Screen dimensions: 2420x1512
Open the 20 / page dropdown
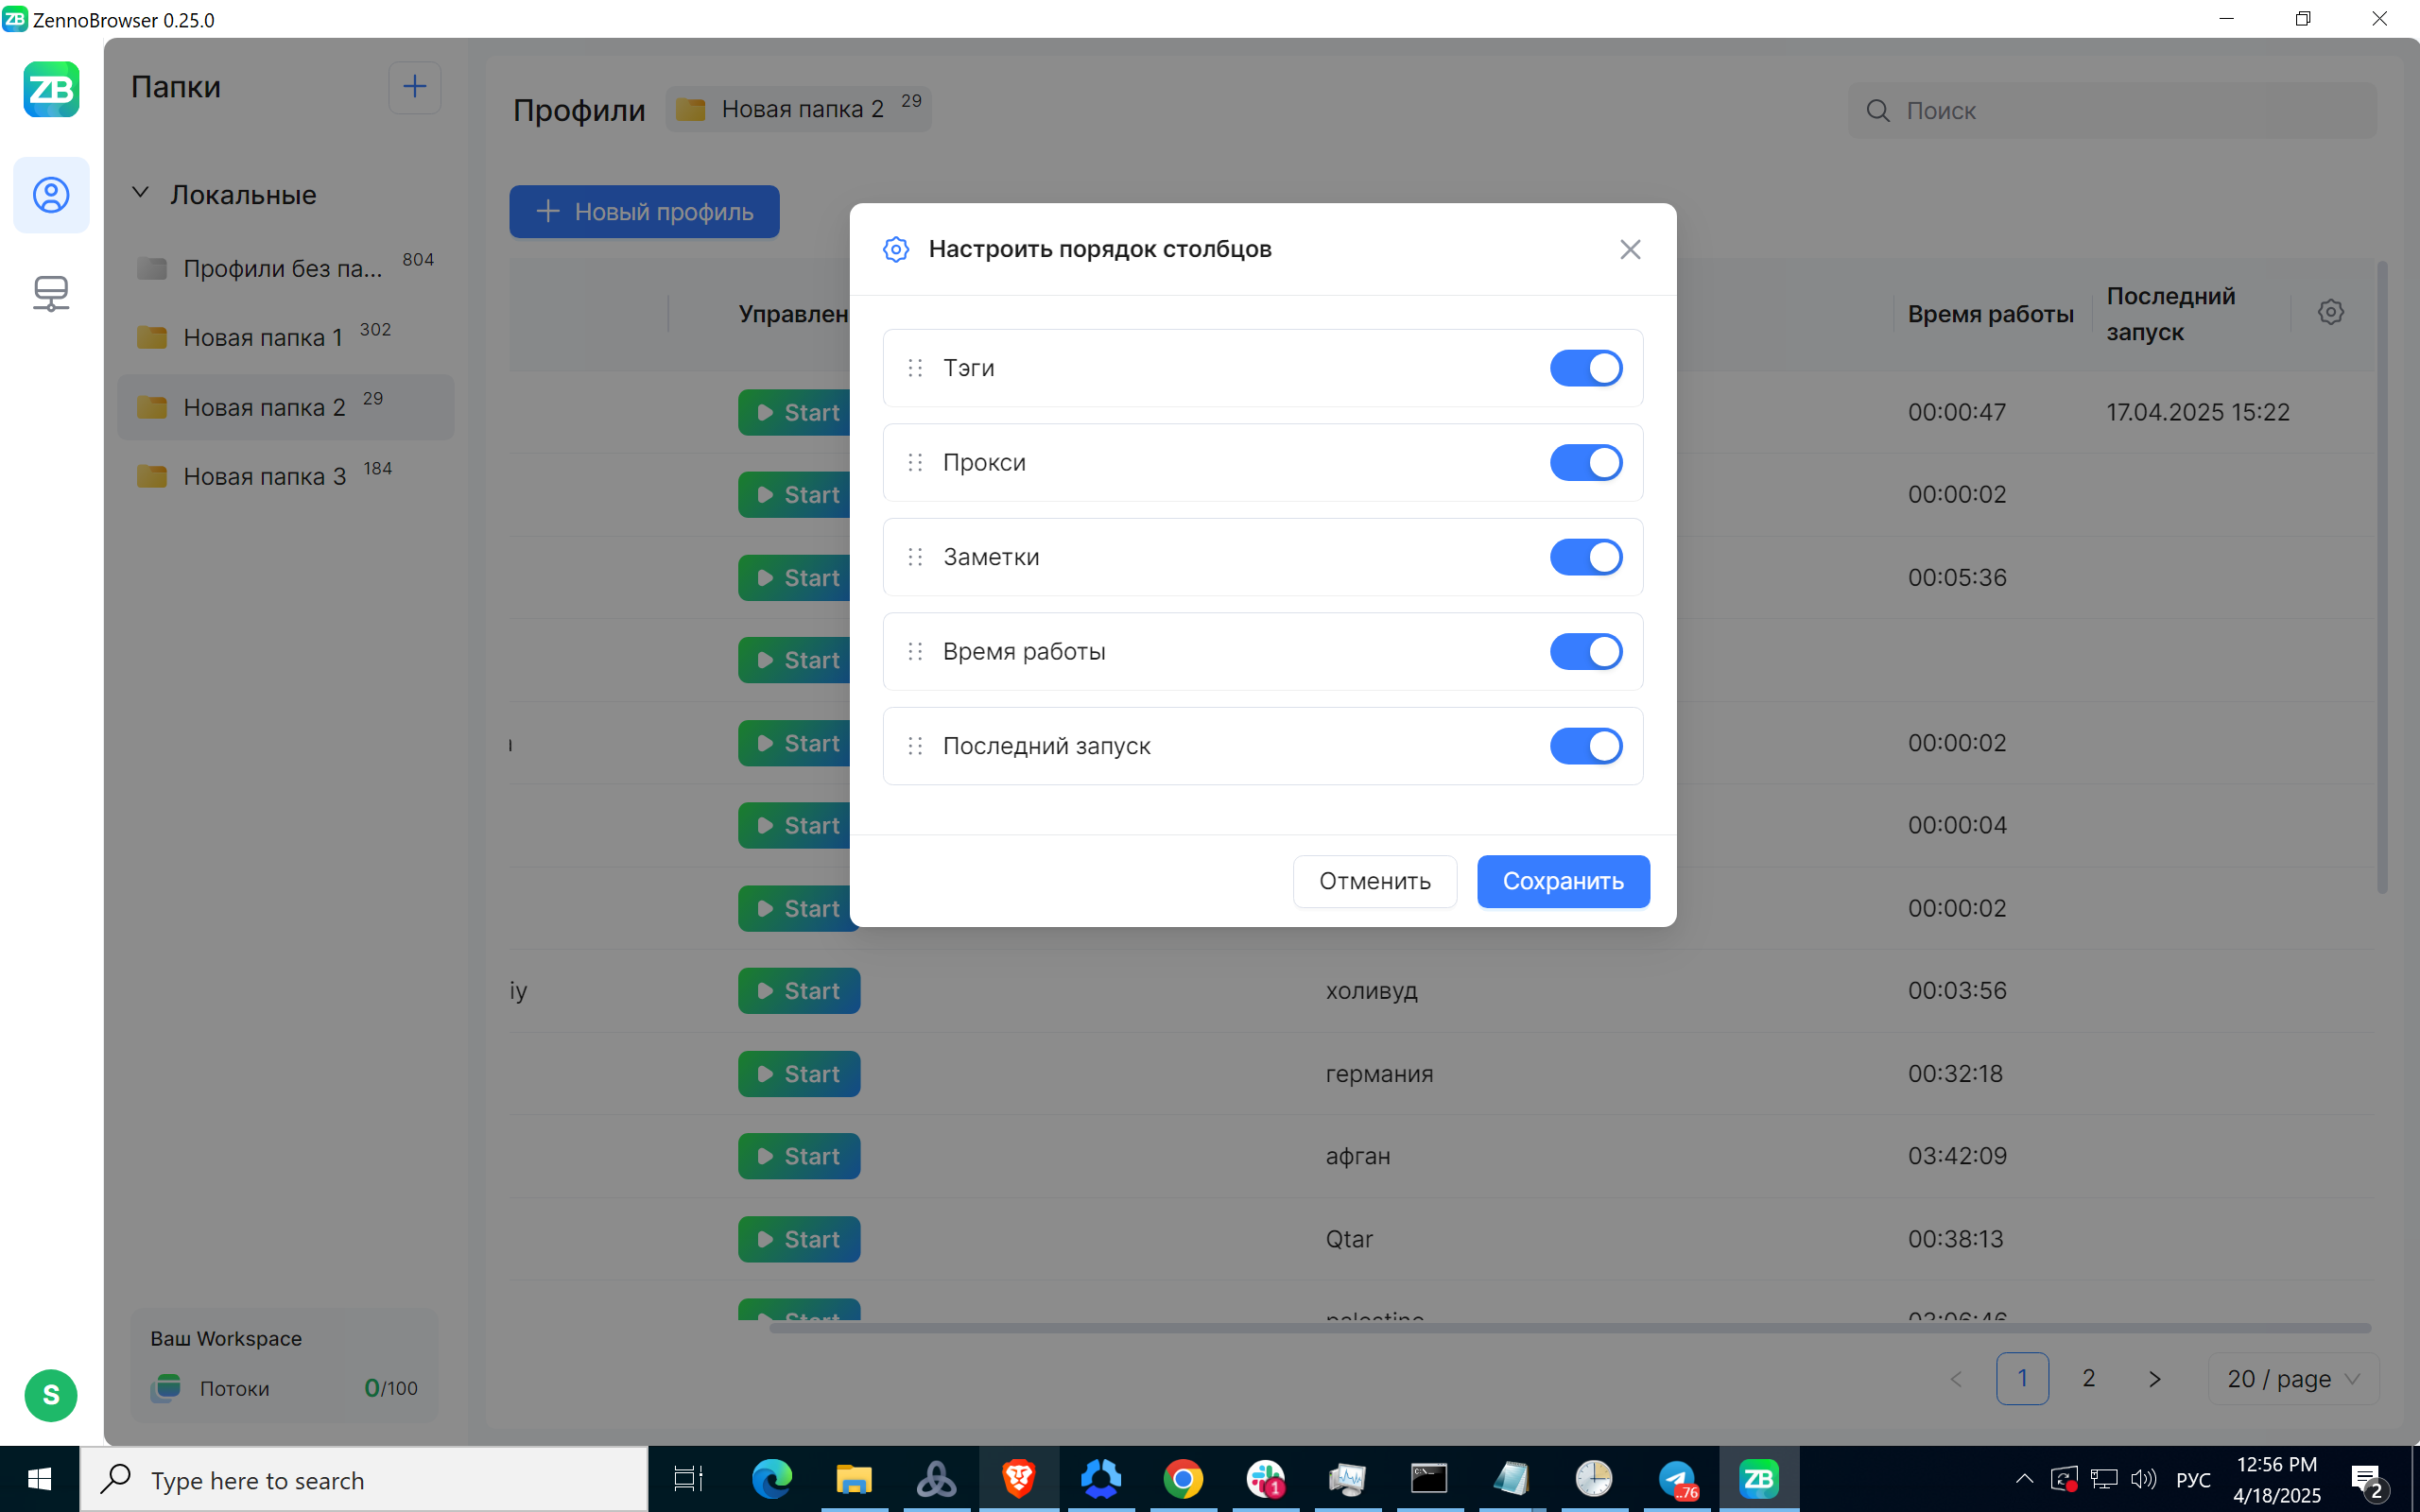2292,1379
